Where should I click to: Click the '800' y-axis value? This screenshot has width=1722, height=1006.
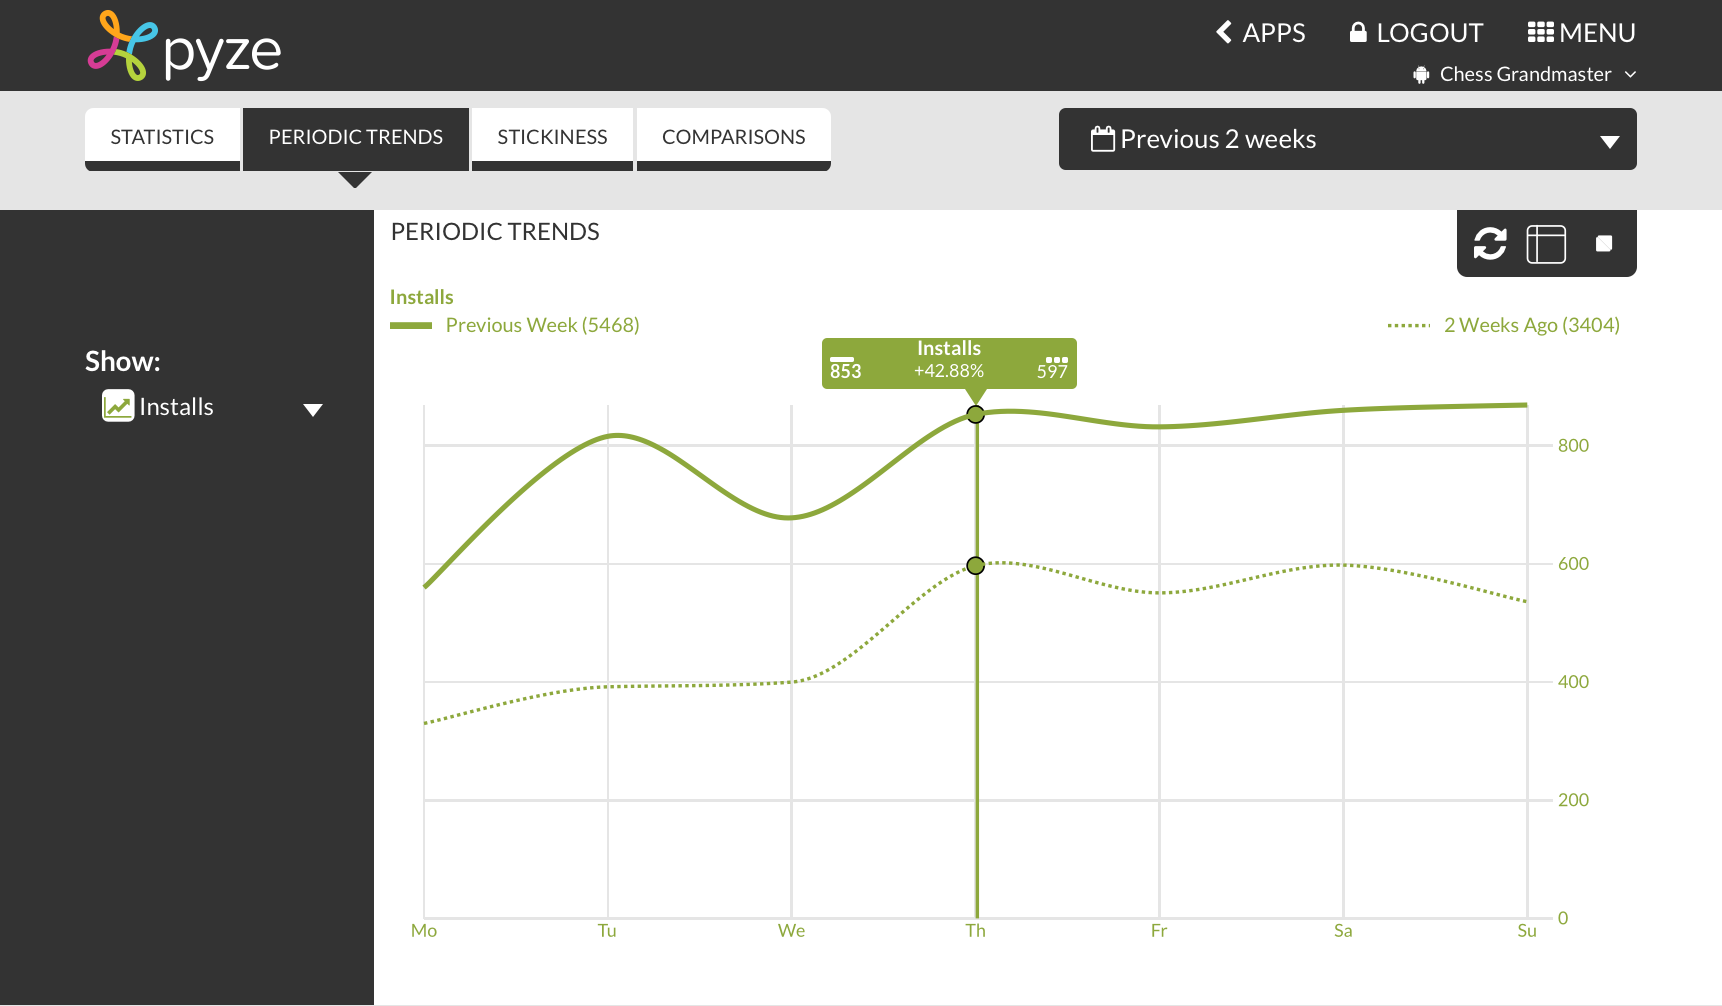click(x=1573, y=446)
